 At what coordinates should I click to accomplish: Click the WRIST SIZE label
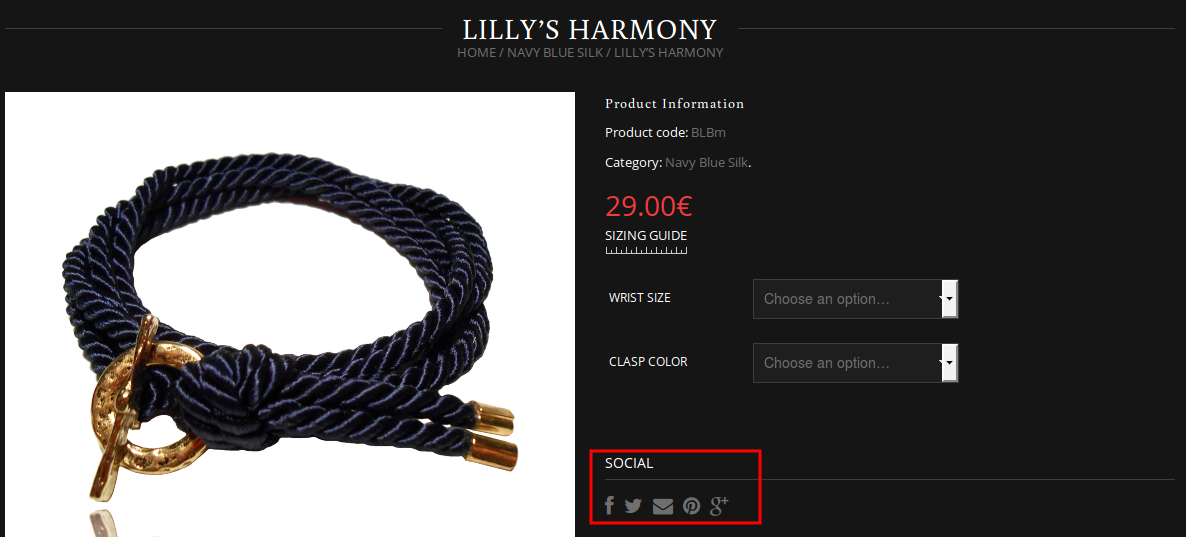coord(640,298)
